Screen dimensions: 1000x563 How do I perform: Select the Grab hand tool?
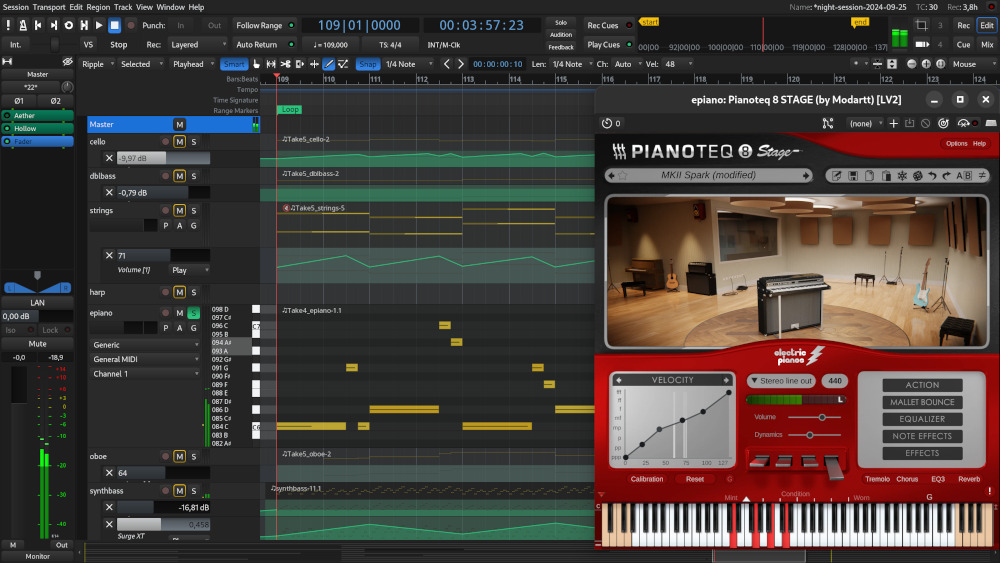coord(256,64)
